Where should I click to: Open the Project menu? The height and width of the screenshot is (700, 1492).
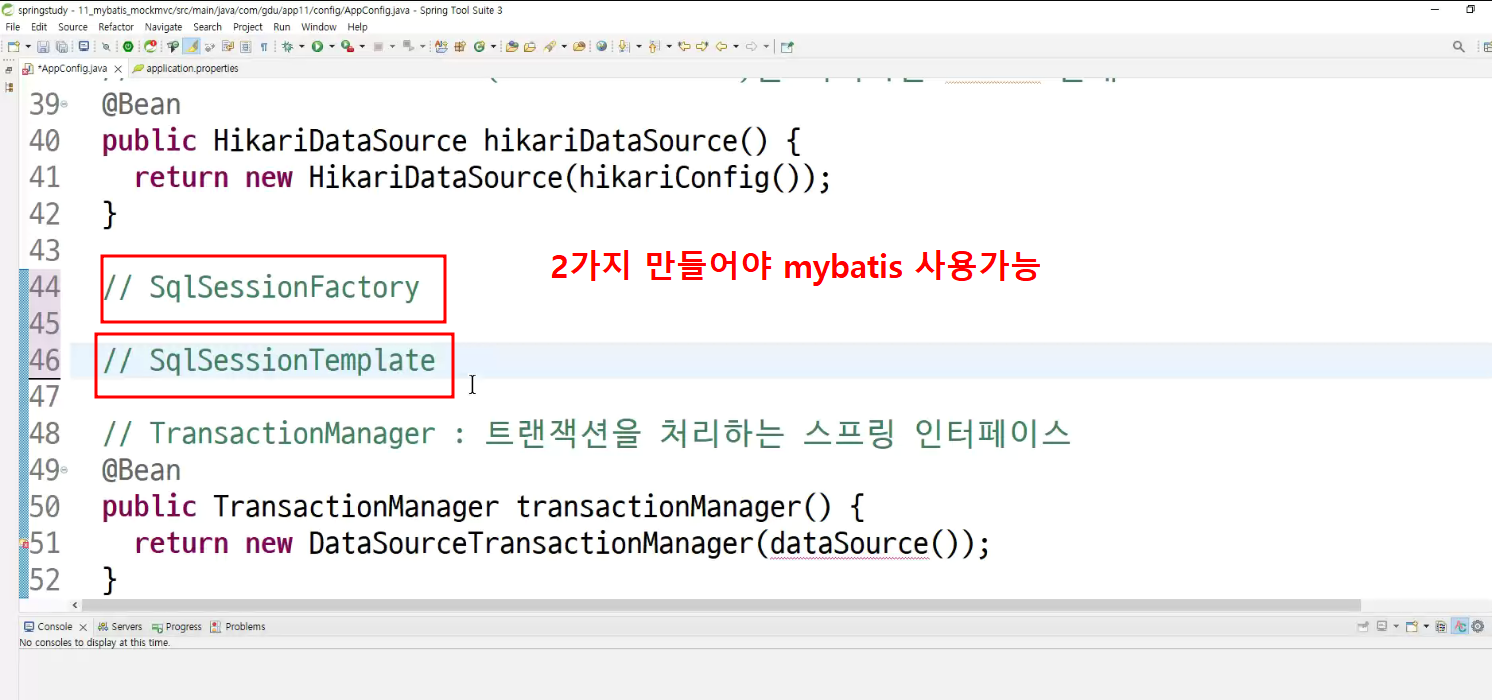248,27
